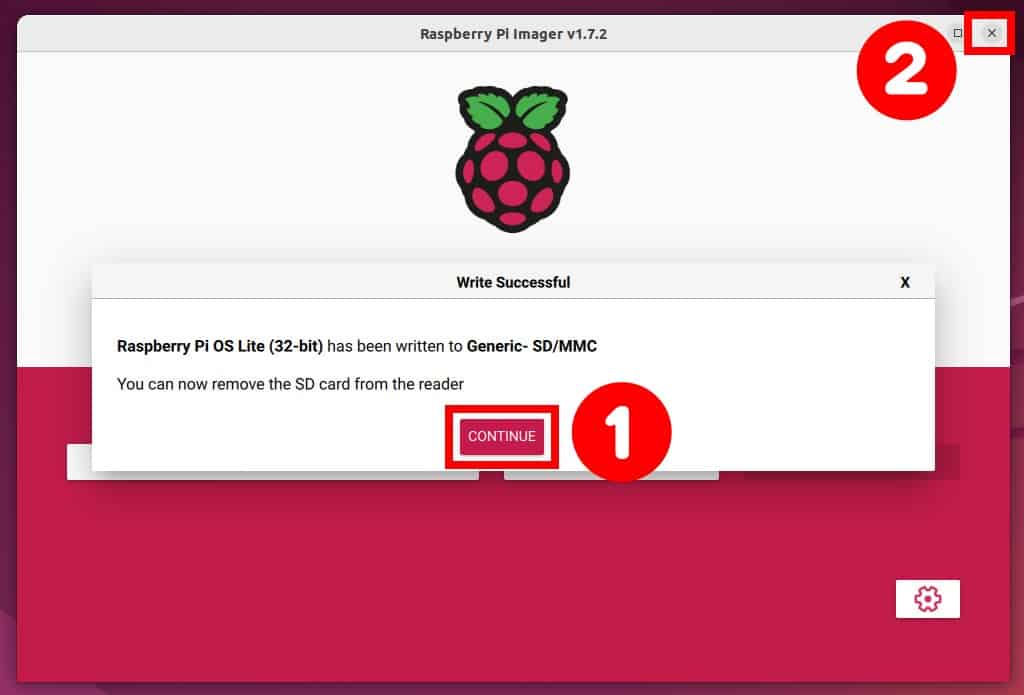Image resolution: width=1024 pixels, height=695 pixels.
Task: Maximize the Raspberry Pi Imager window
Action: (x=957, y=33)
